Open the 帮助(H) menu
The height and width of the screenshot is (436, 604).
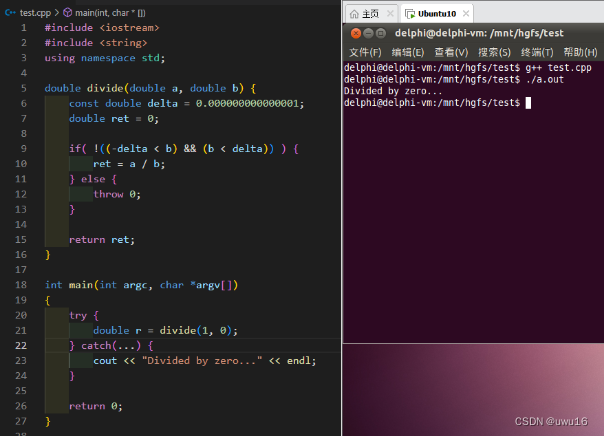[580, 52]
